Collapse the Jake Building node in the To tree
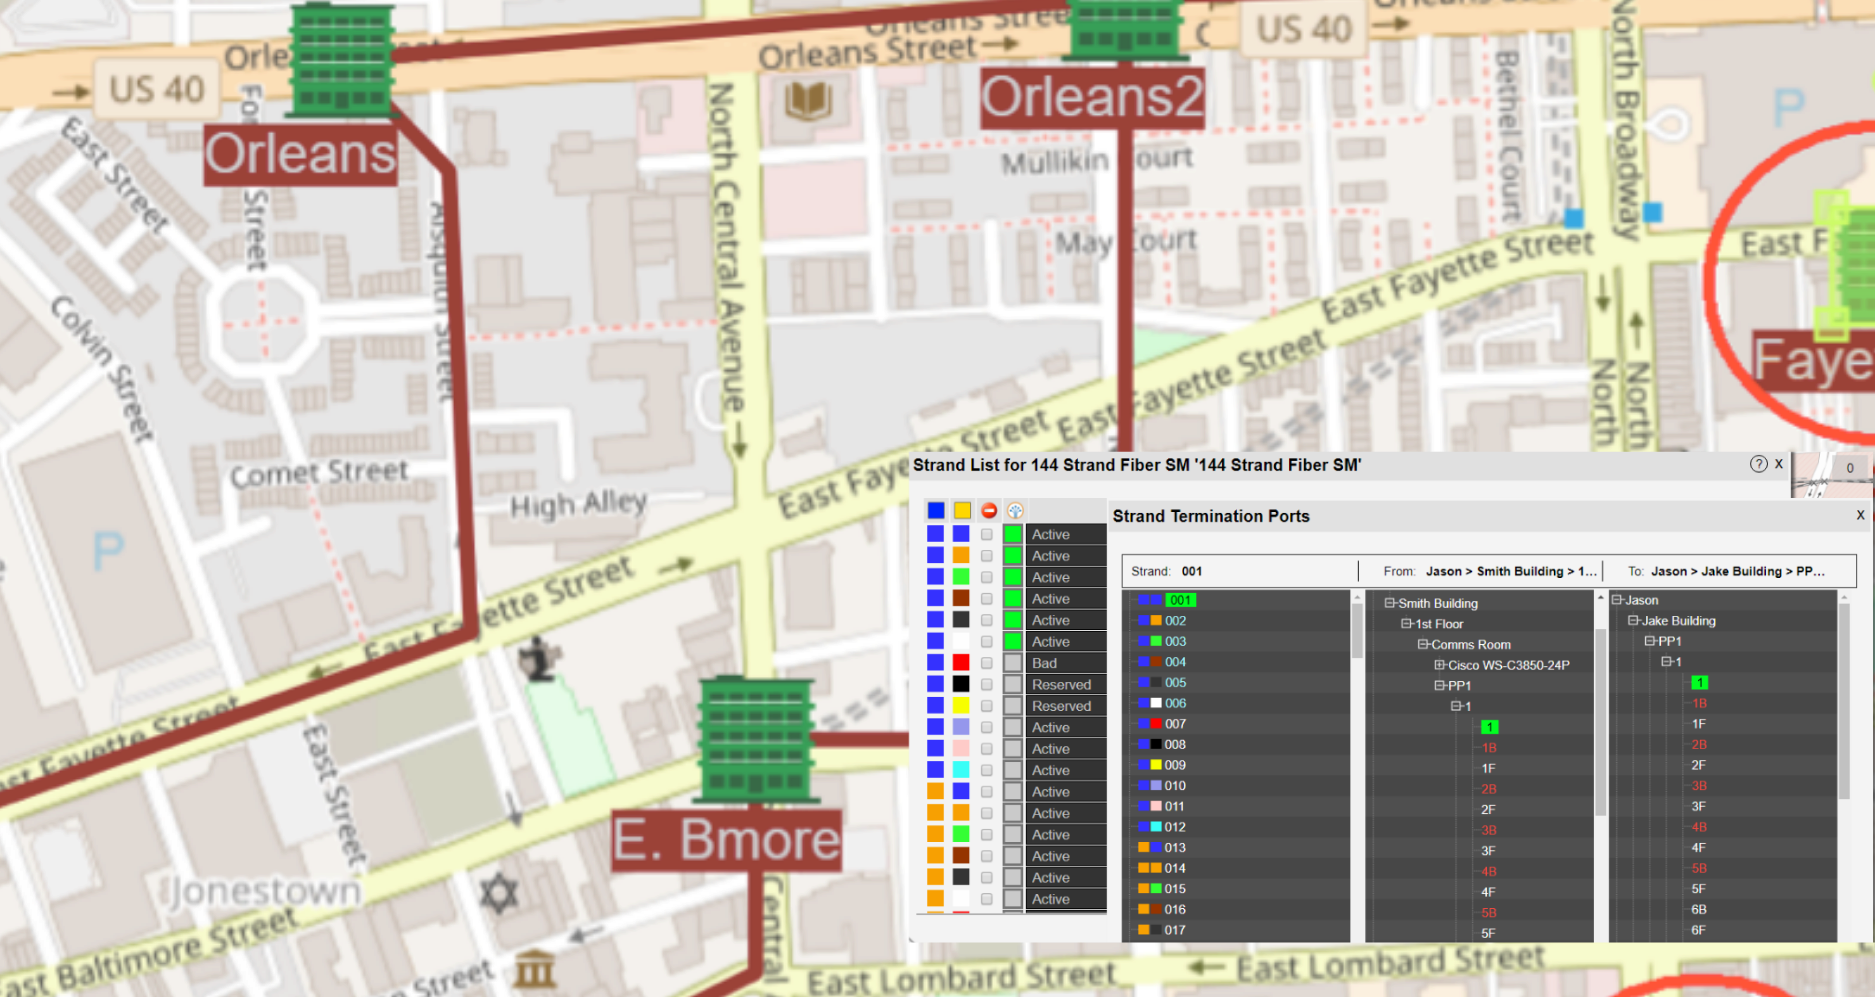 coord(1633,621)
